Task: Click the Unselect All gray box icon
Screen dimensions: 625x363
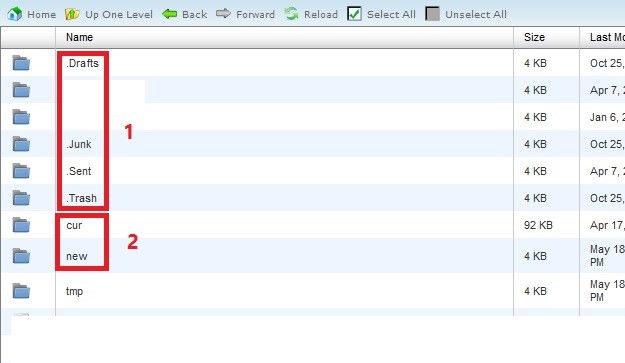Action: tap(432, 14)
